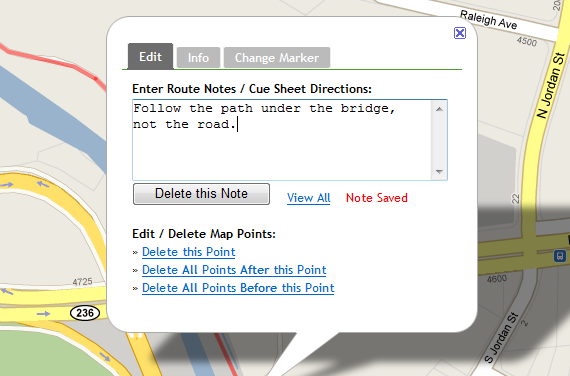Close the route notes popup
Screen dimensions: 570x376
460,33
